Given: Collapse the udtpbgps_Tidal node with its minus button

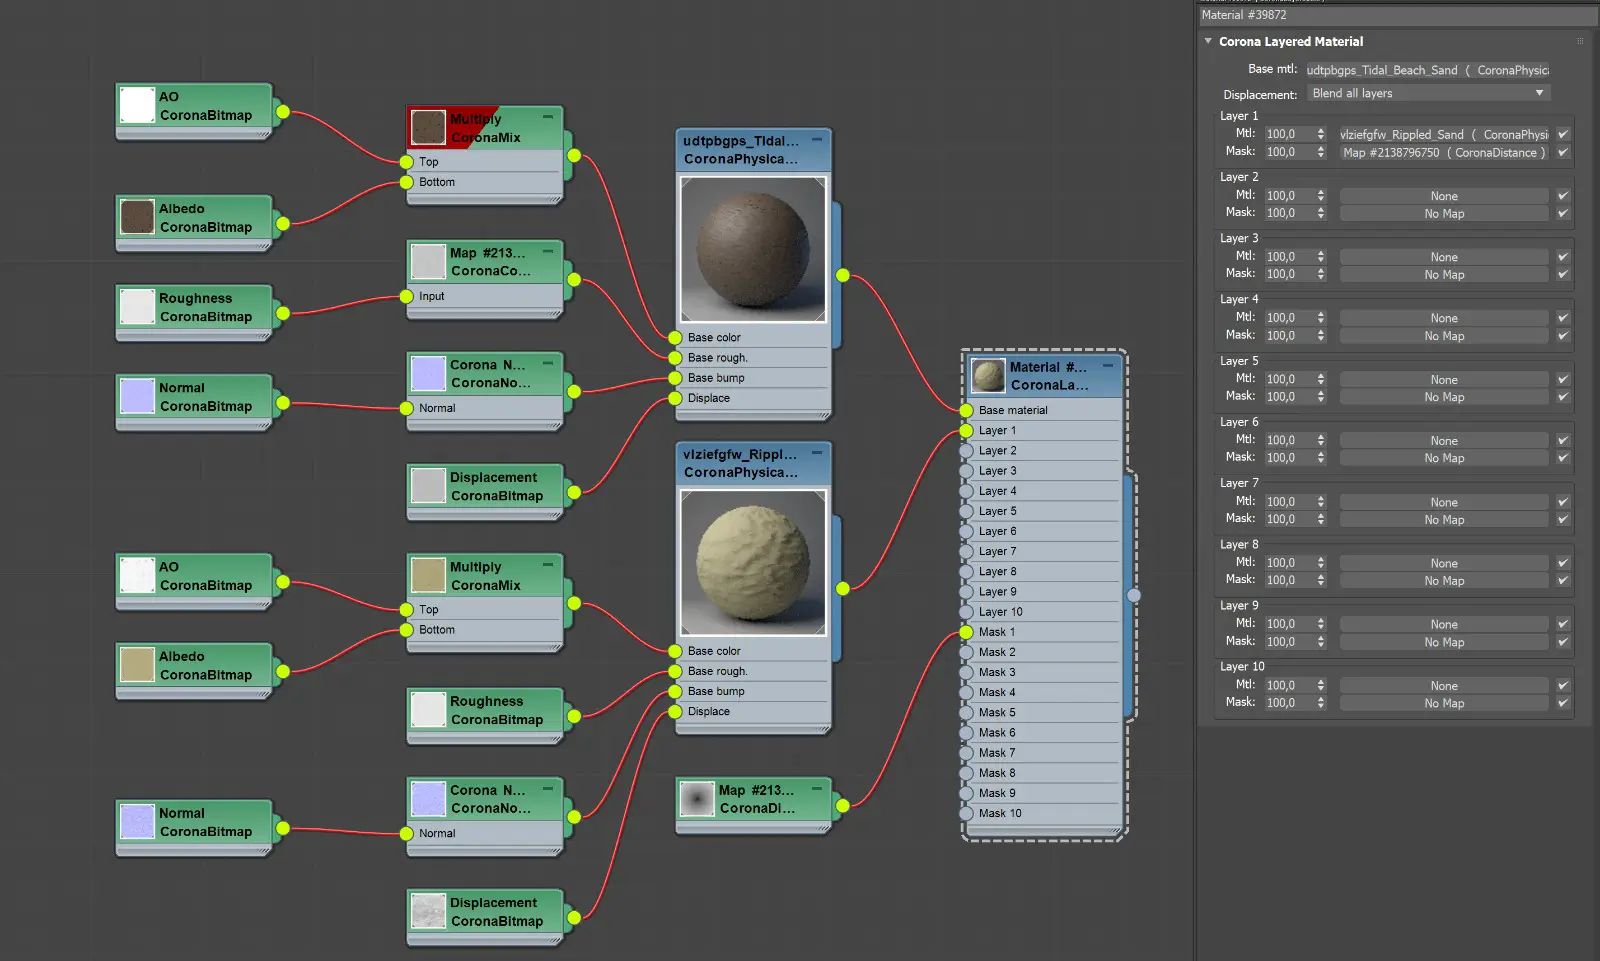Looking at the screenshot, I should click(816, 140).
